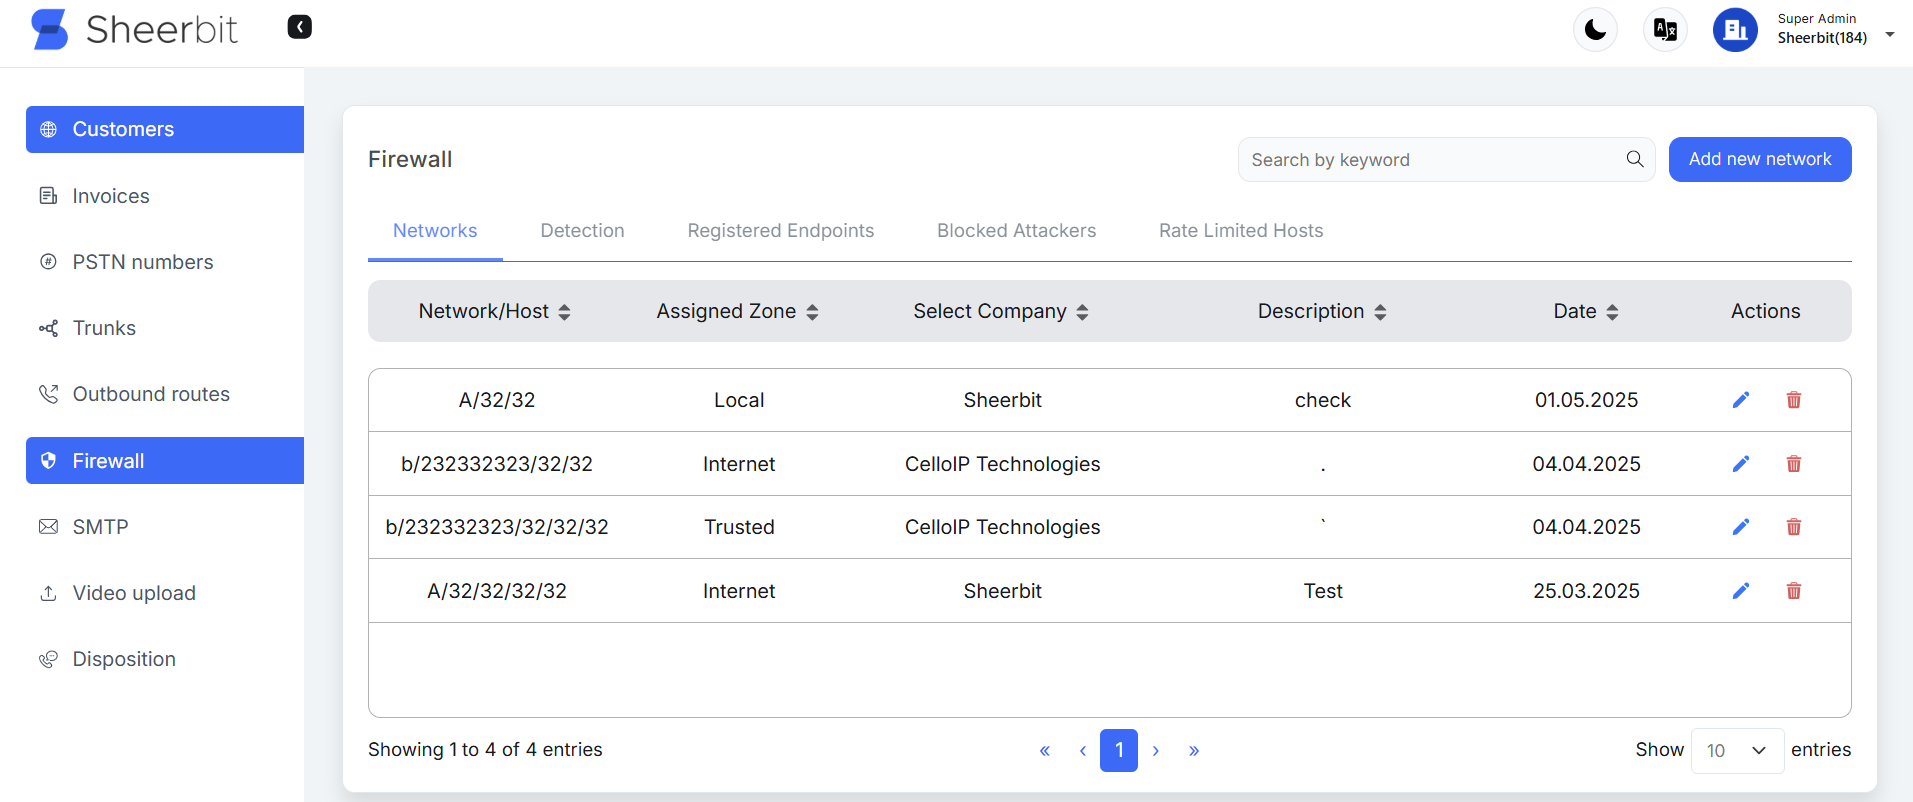Edit the b/232332323/32/32 Internet entry
The image size is (1913, 802).
1740,464
